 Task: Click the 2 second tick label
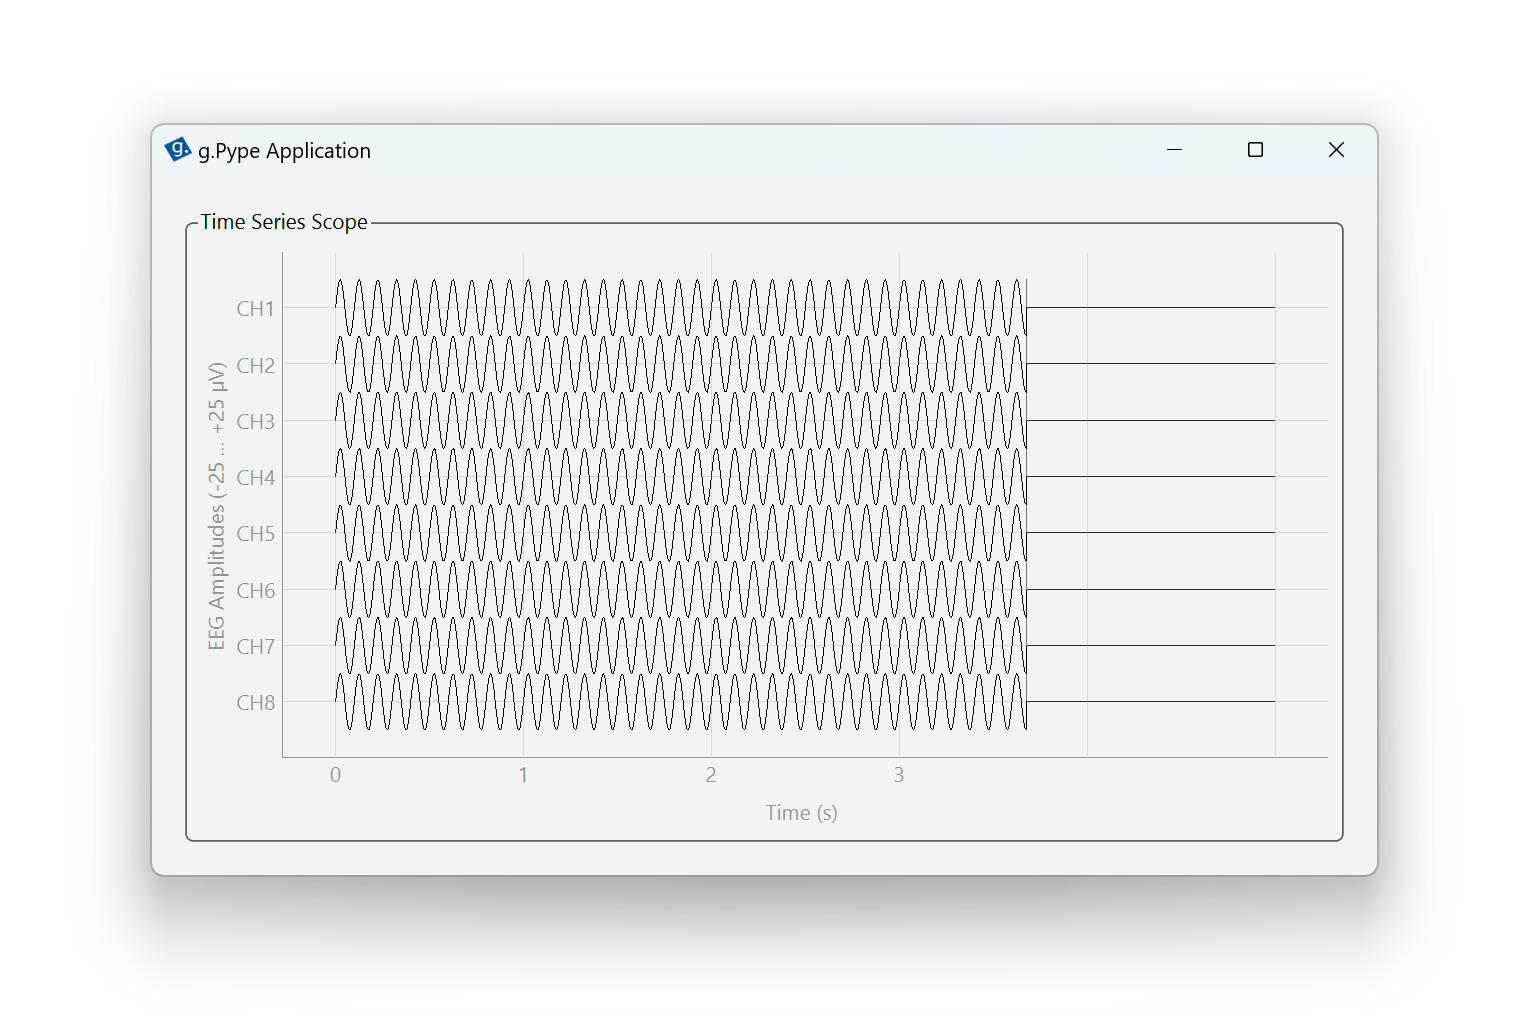[711, 775]
